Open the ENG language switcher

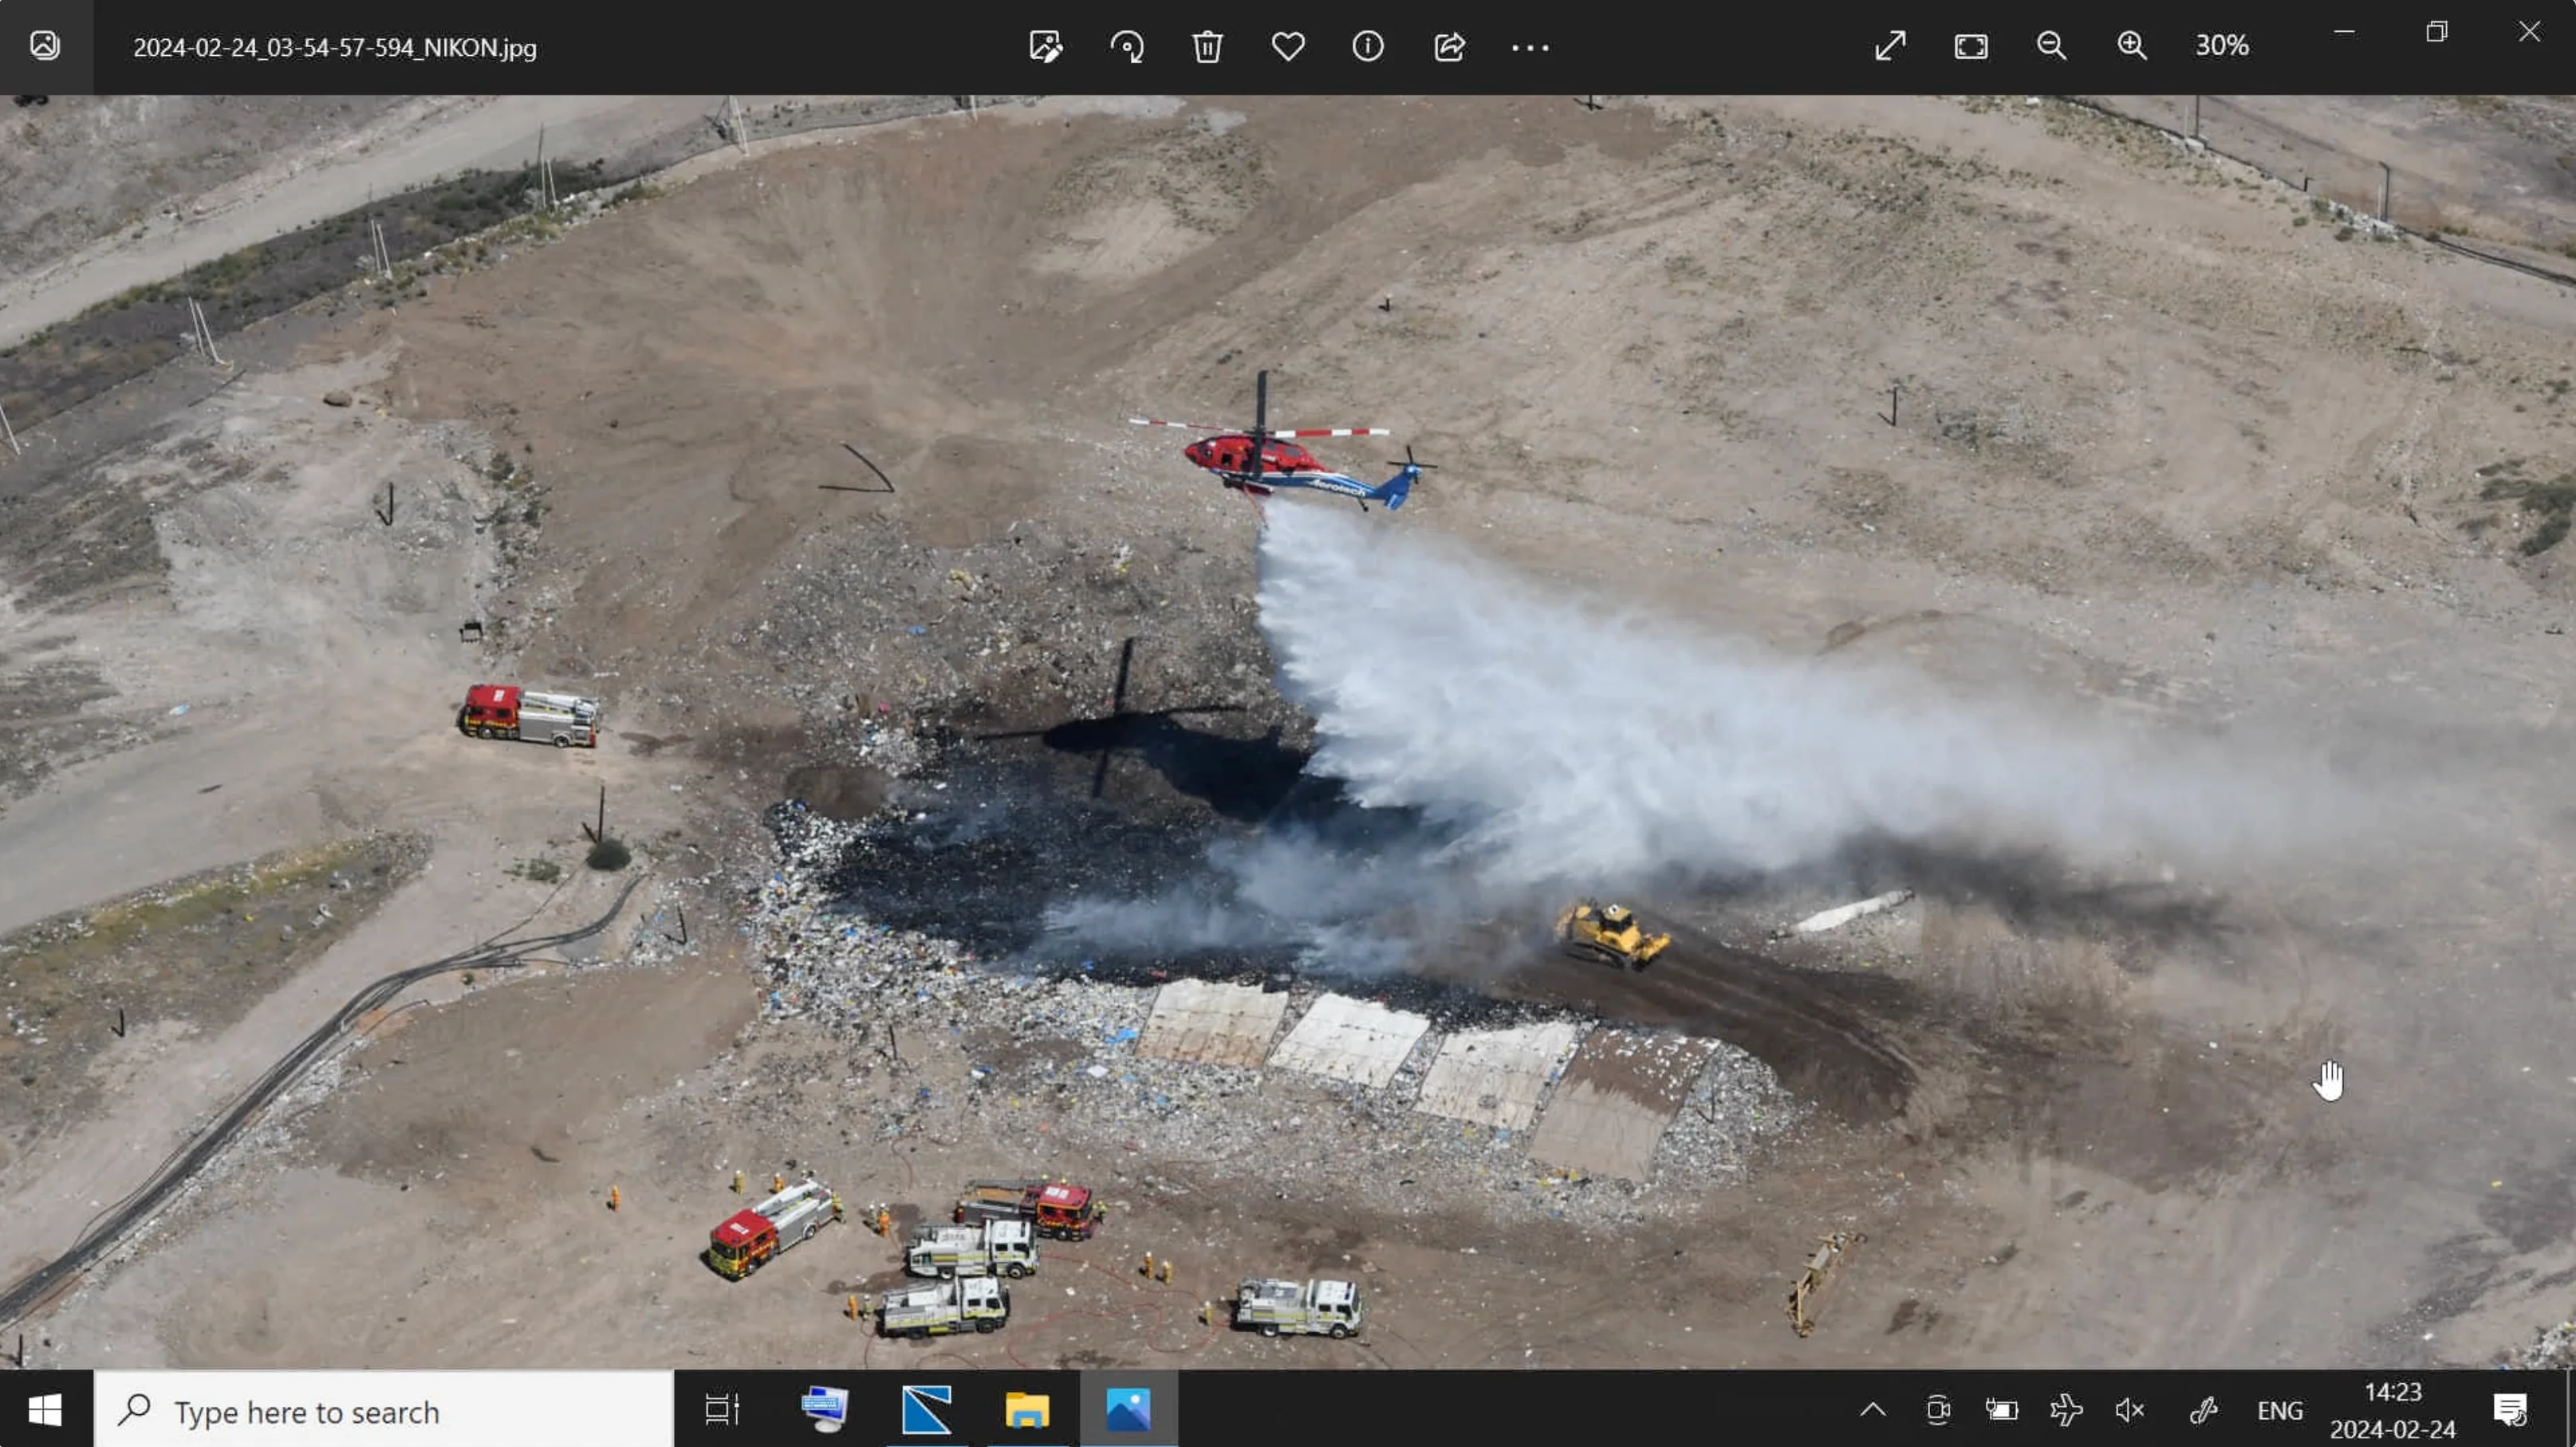[2280, 1410]
